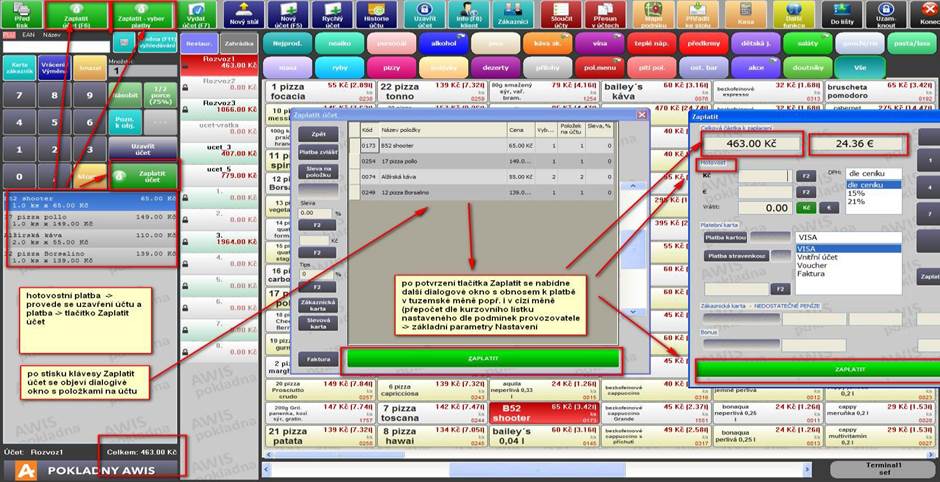Click green Zaplatit účet button beside keypad
Viewport: 940px width, 482px height.
(145, 176)
